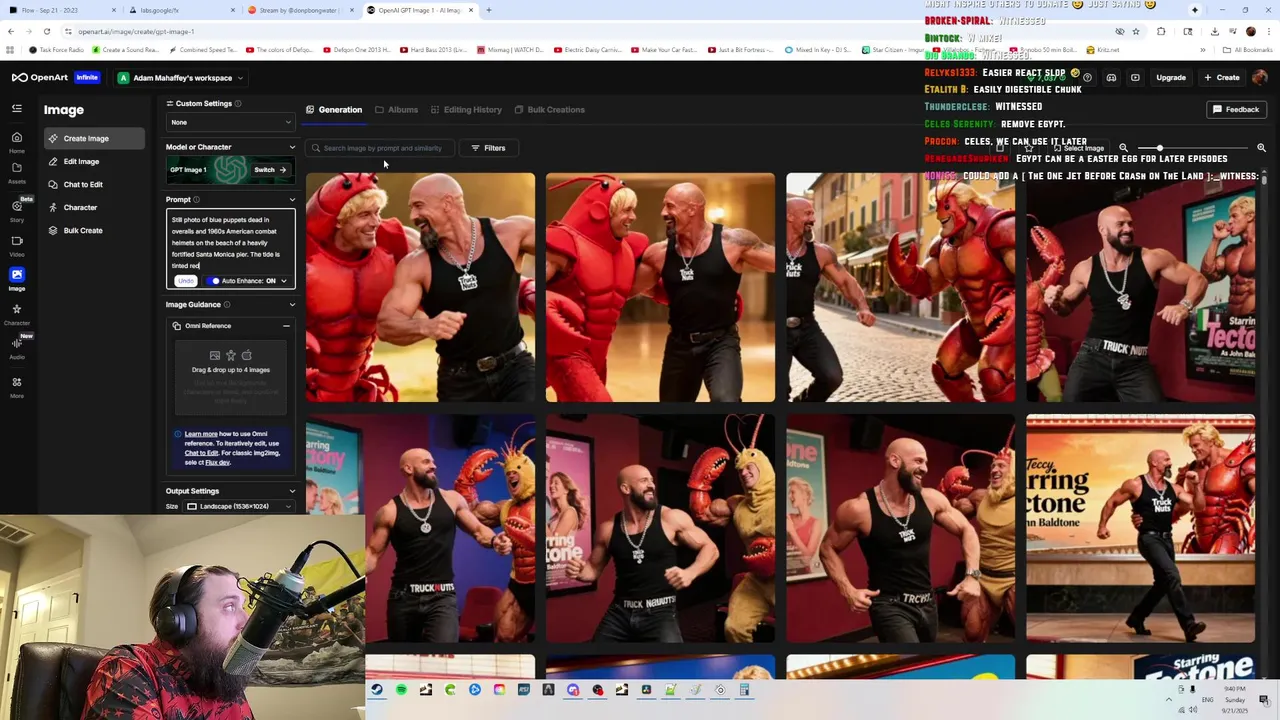Image resolution: width=1280 pixels, height=720 pixels.
Task: Click the user profile avatar
Action: point(1259,77)
